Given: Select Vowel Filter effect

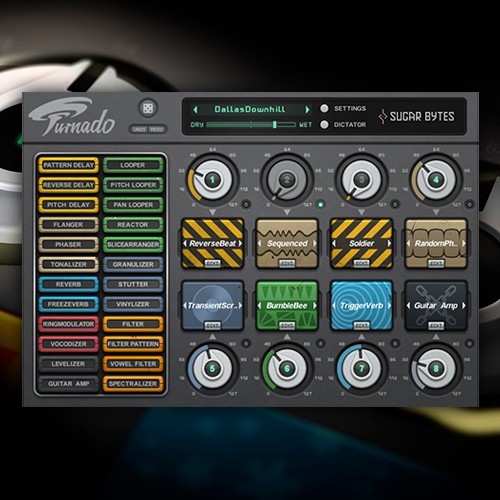Looking at the screenshot, I should [x=133, y=364].
